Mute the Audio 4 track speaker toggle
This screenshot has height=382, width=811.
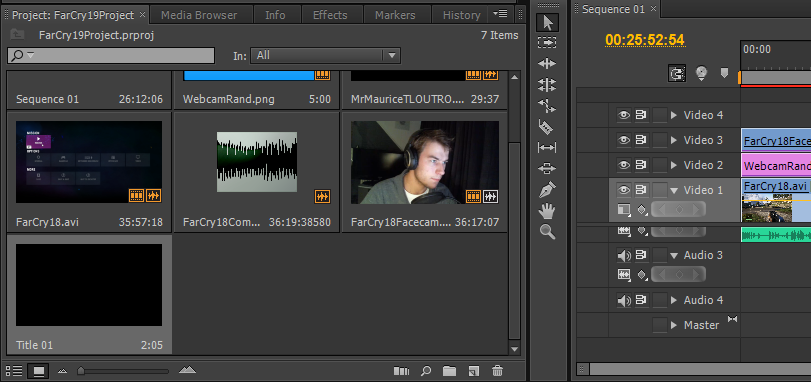point(624,300)
